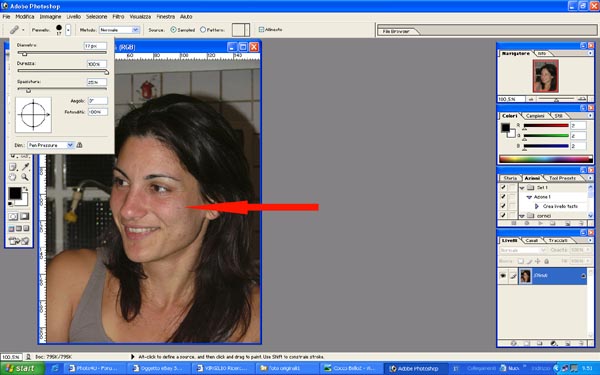Click the swap foreground/background colors arrow
Screen dimensions: 600x375
(26, 189)
